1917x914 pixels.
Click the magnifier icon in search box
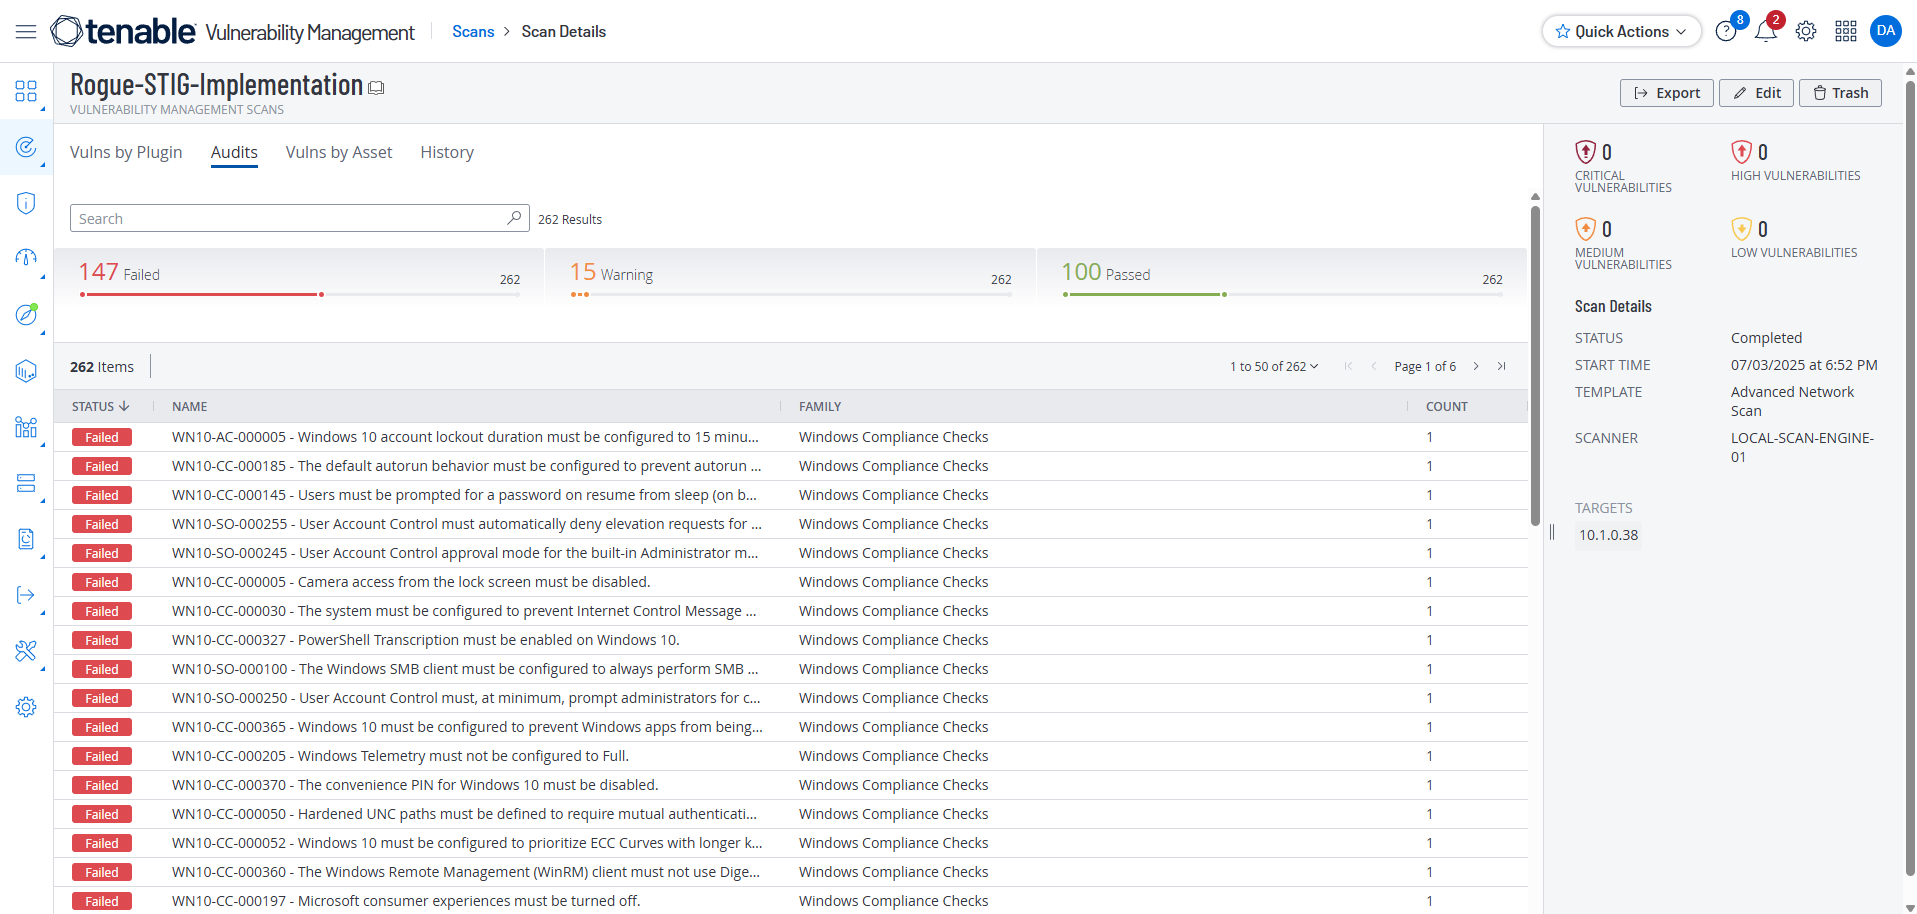(514, 218)
